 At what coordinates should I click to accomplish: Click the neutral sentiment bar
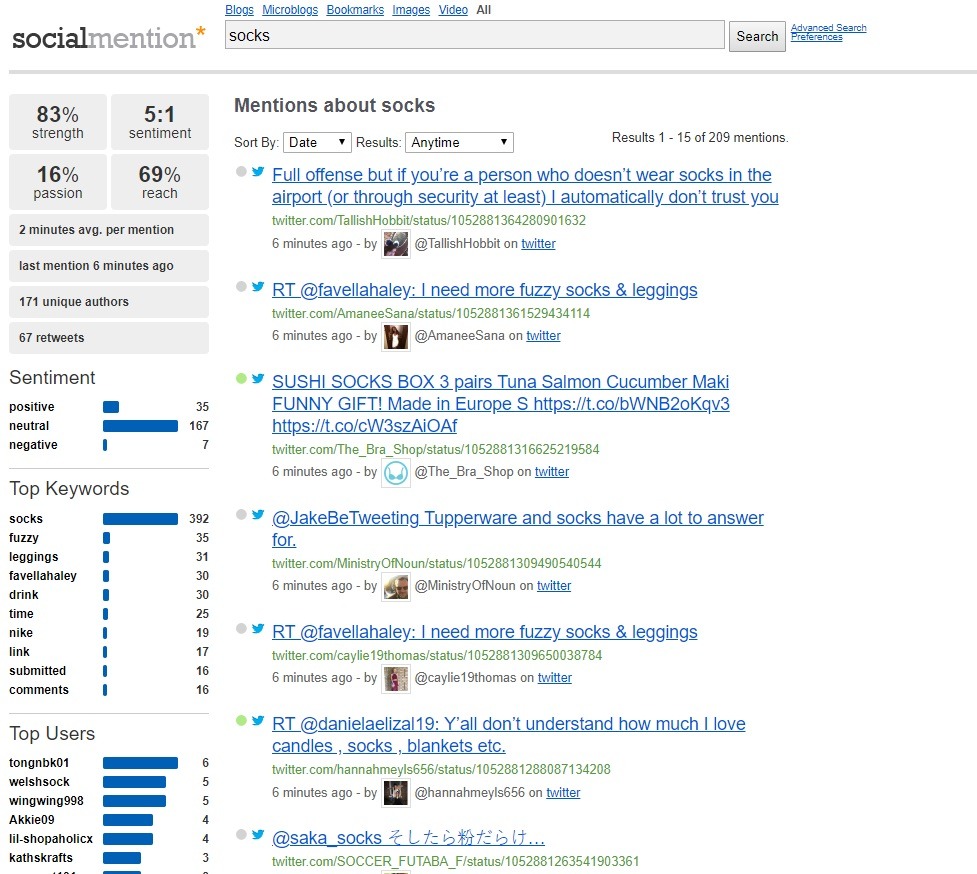[x=140, y=426]
